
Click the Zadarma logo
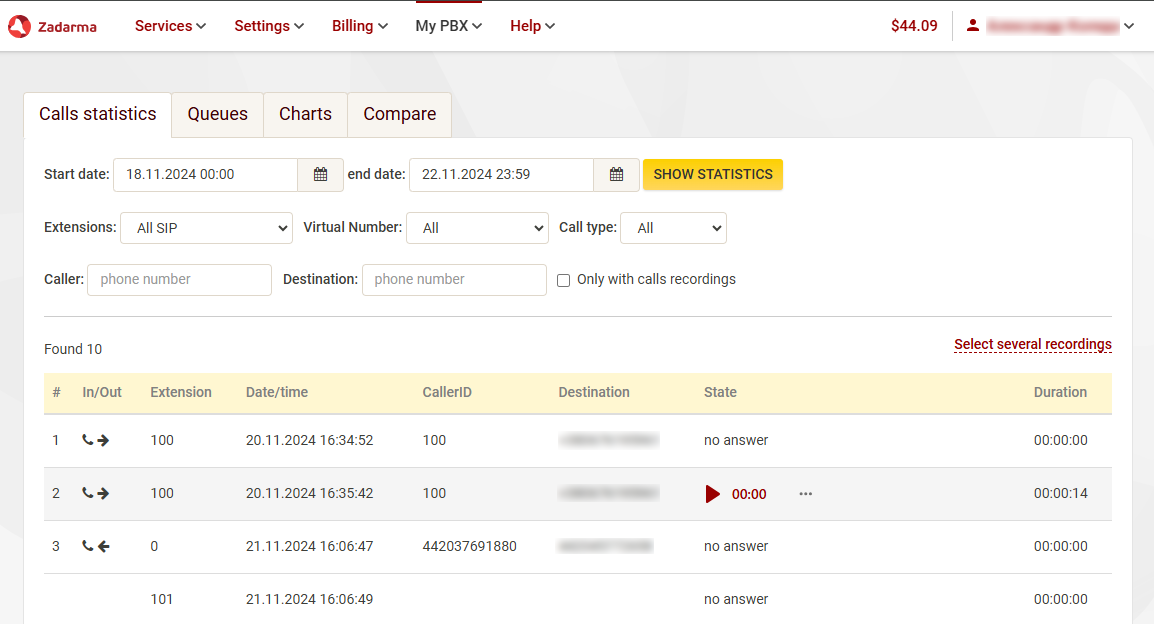tap(52, 26)
